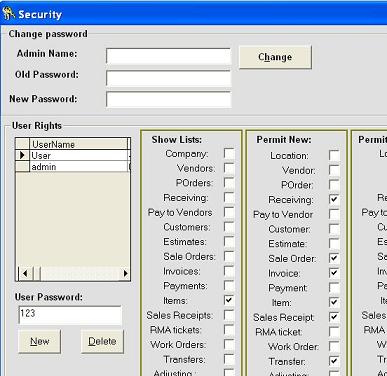This screenshot has width=387, height=376.
Task: Uncheck Permit New Receiving checkbox
Action: [334, 200]
